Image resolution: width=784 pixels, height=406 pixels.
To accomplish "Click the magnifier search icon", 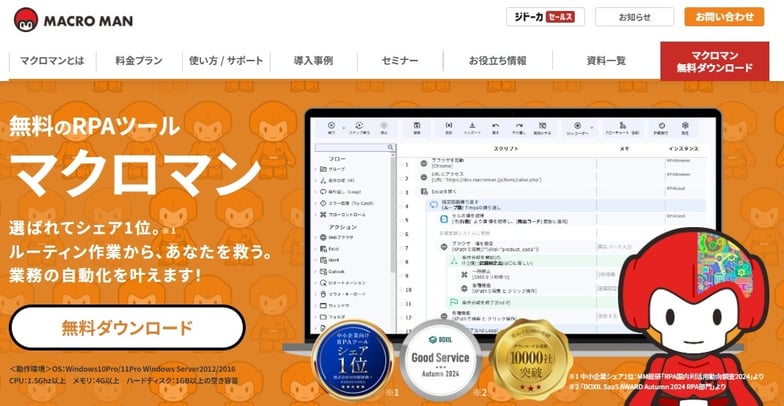I will pyautogui.click(x=391, y=148).
